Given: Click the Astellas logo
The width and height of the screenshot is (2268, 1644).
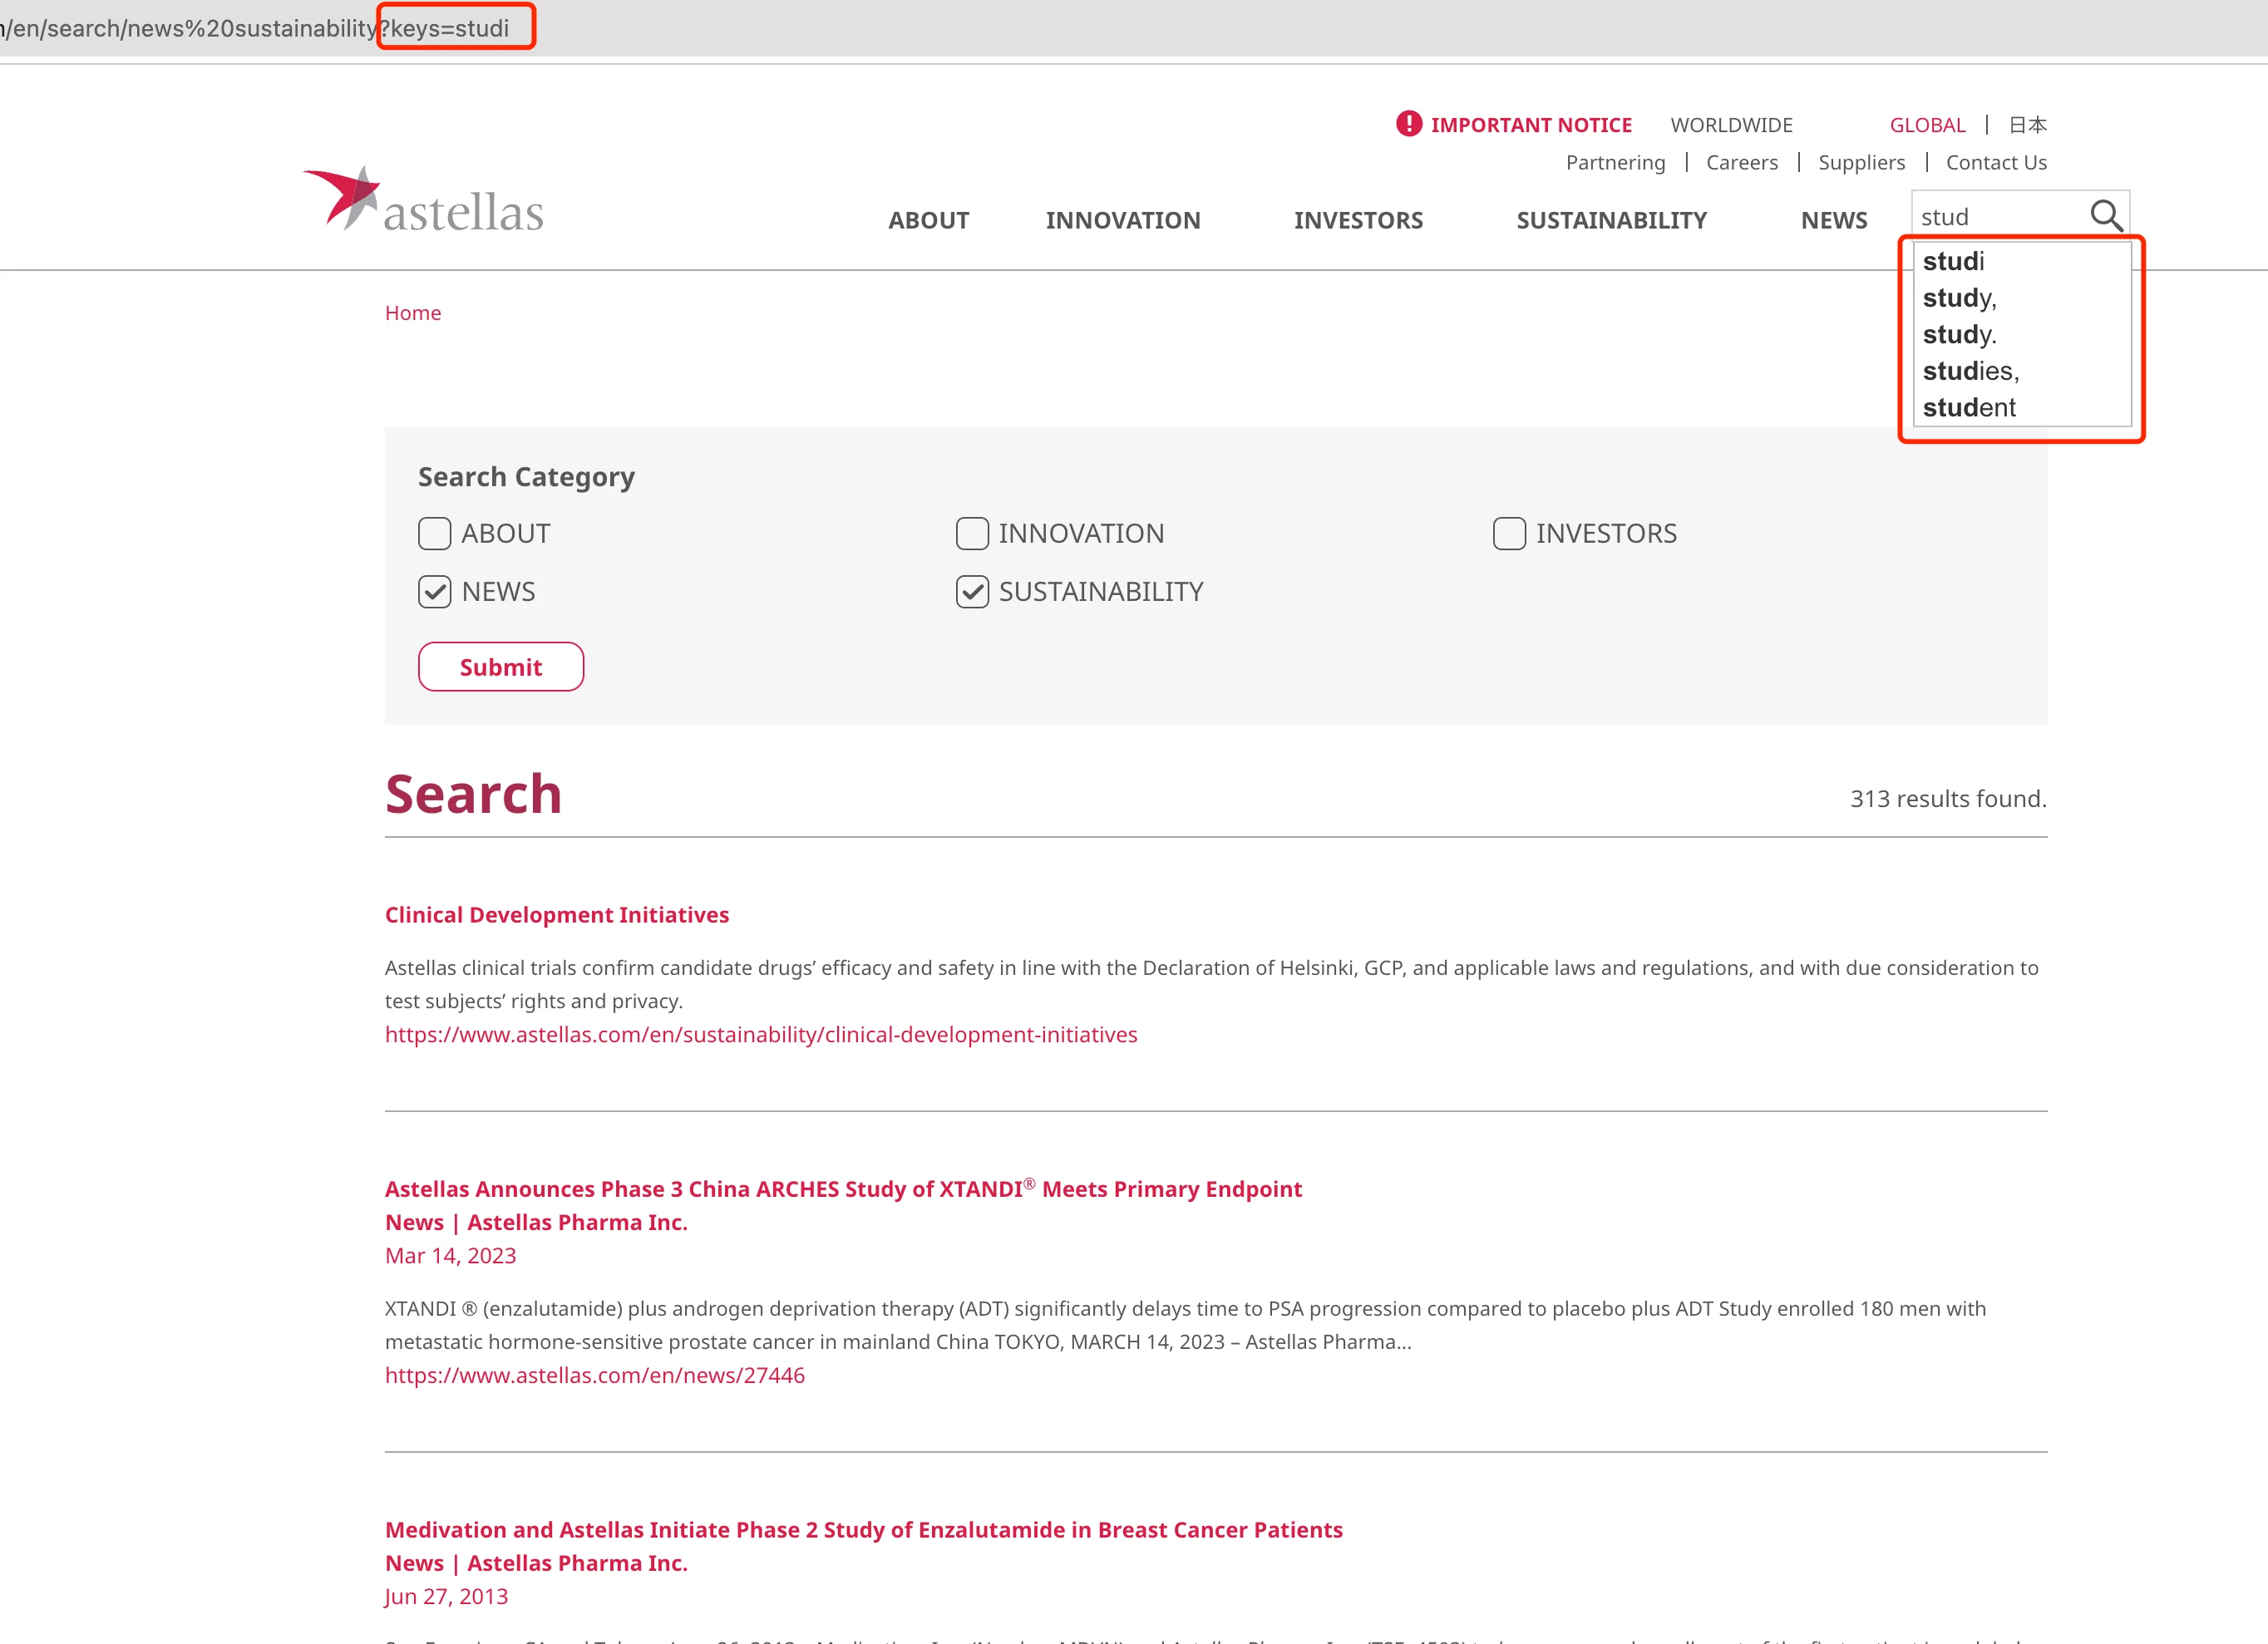Looking at the screenshot, I should click(423, 201).
